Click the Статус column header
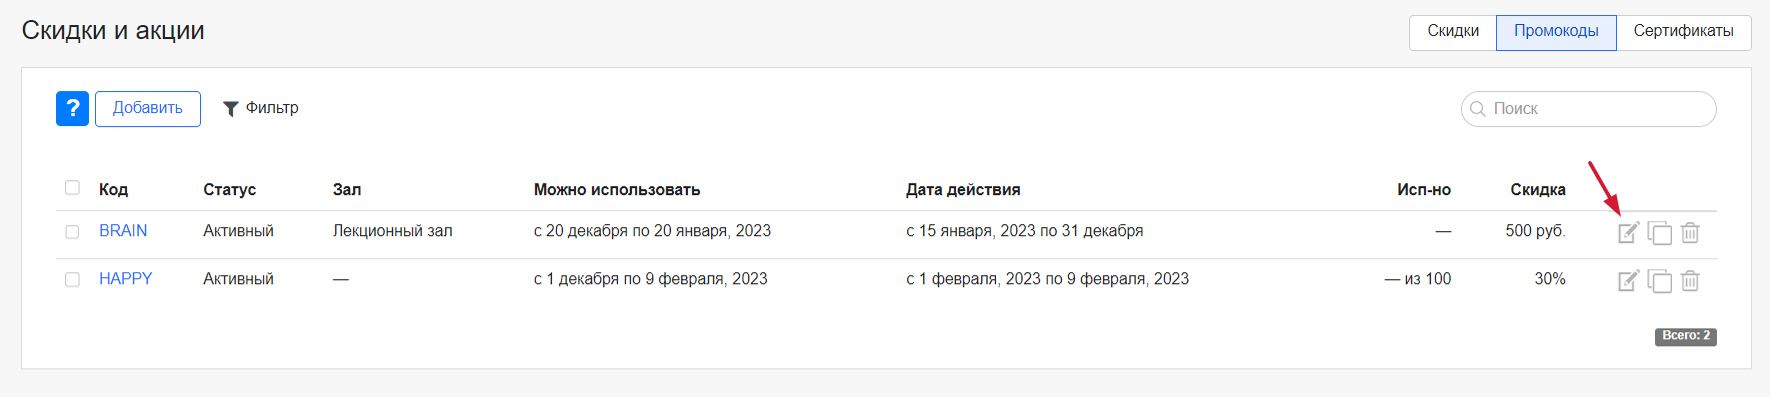Image resolution: width=1770 pixels, height=397 pixels. pyautogui.click(x=229, y=189)
